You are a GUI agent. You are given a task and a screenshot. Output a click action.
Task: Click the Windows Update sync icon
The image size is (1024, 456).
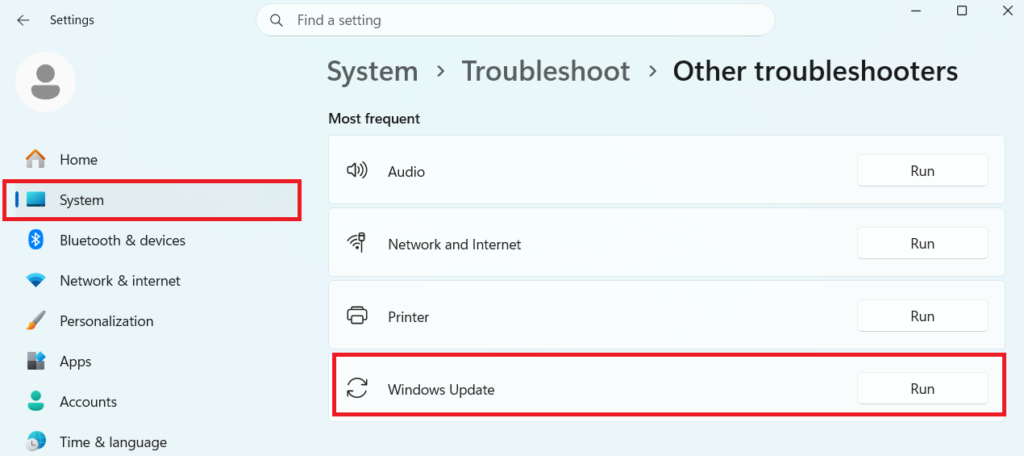[357, 389]
